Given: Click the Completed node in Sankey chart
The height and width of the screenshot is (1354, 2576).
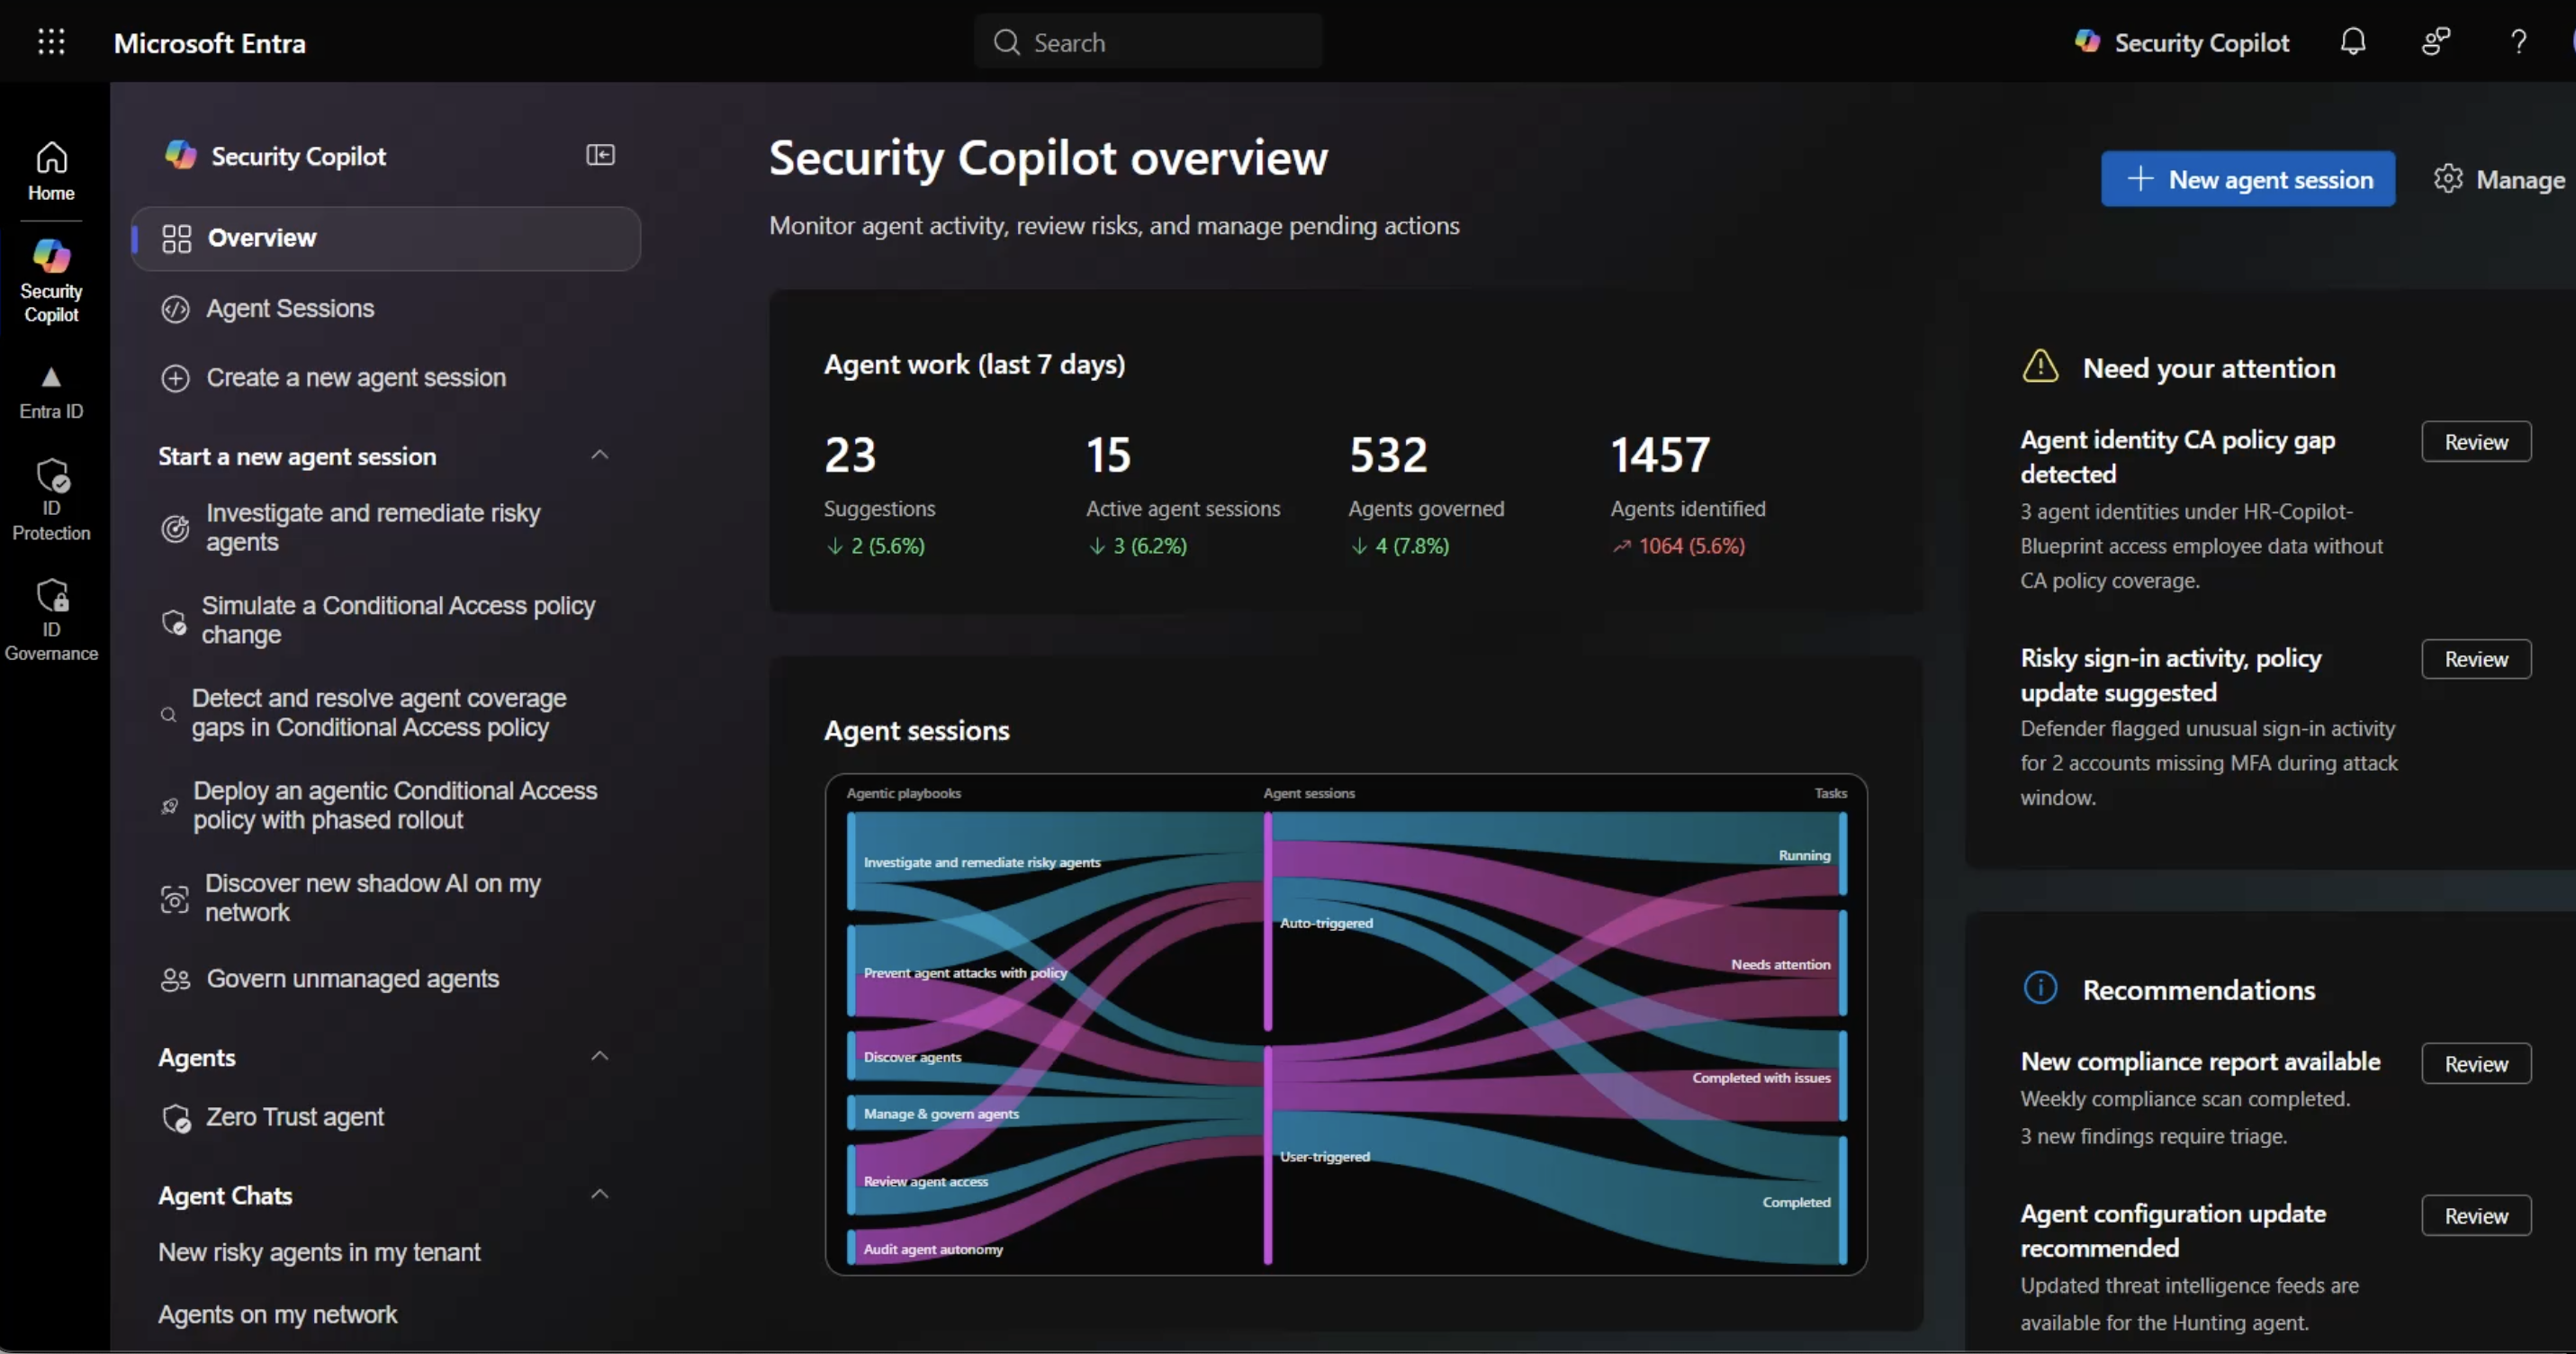Looking at the screenshot, I should tap(1842, 1201).
